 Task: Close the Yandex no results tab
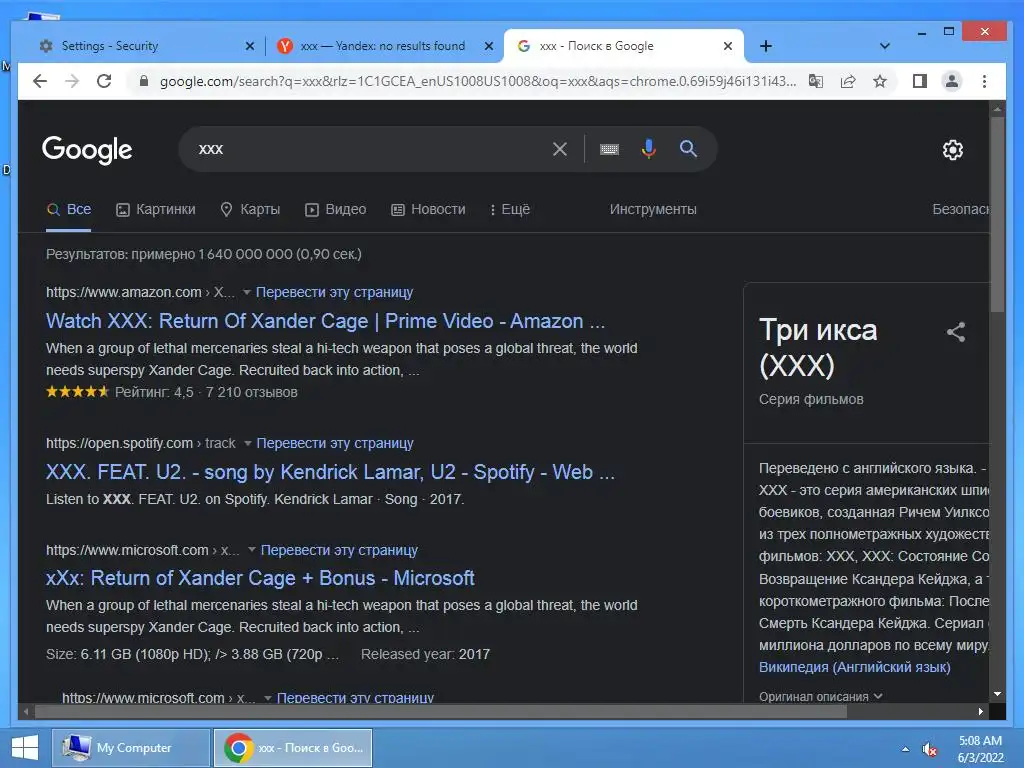[488, 46]
